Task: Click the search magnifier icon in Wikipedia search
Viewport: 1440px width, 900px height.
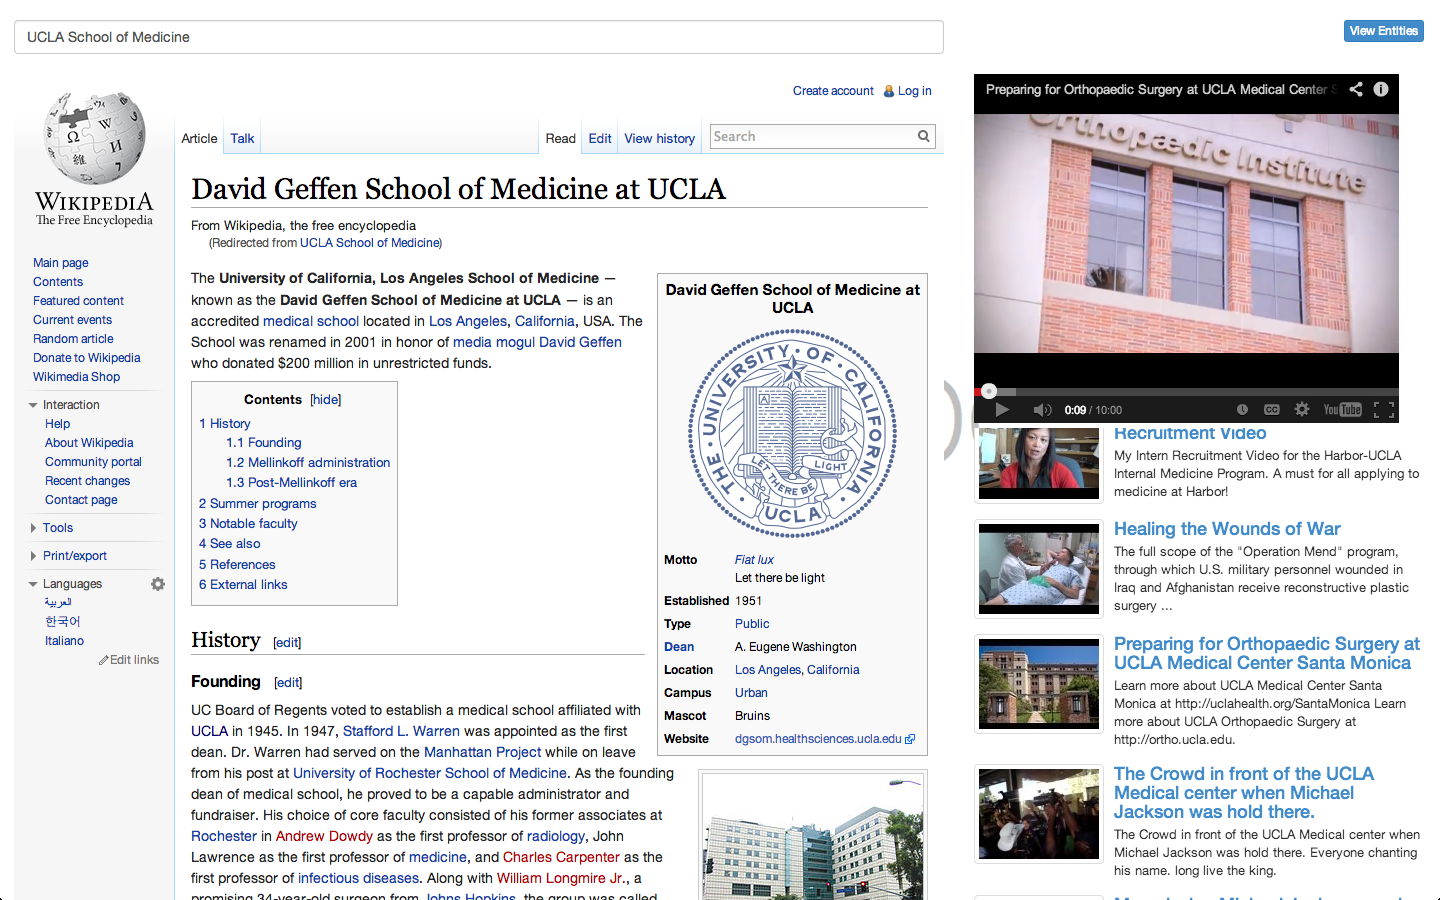Action: point(924,136)
